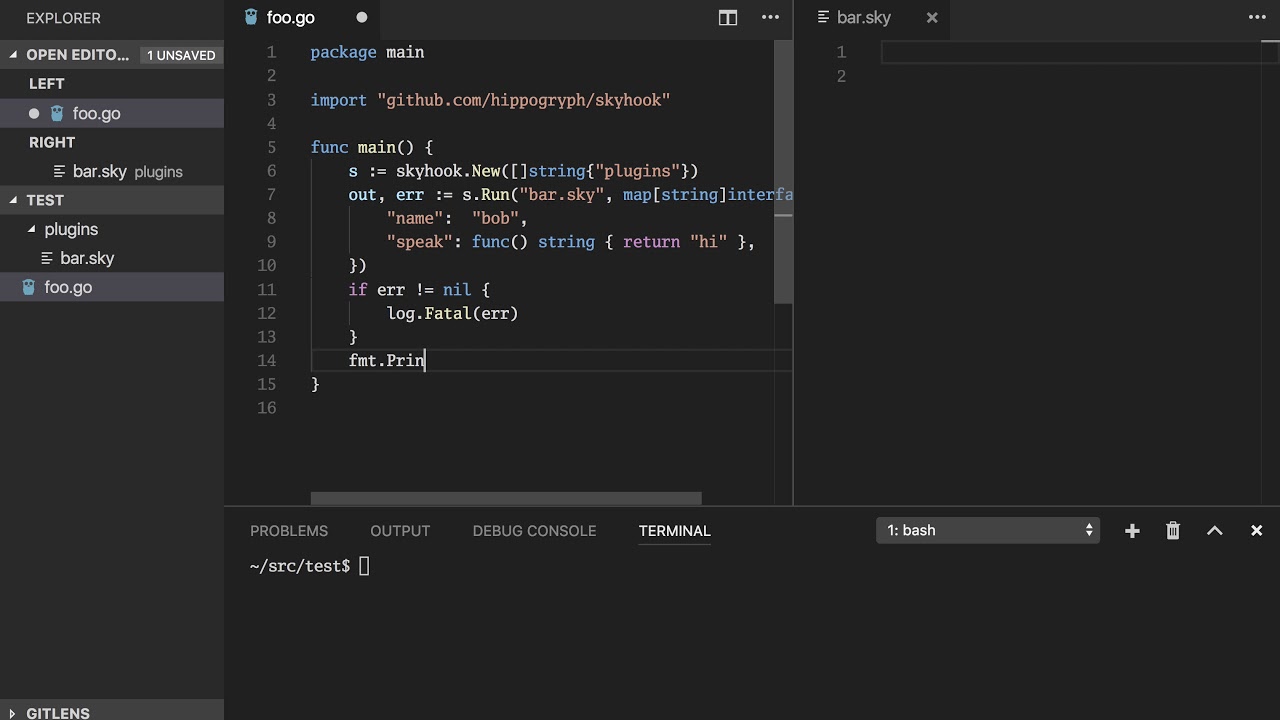Click line number 16 in foo.go gutter

pos(266,408)
